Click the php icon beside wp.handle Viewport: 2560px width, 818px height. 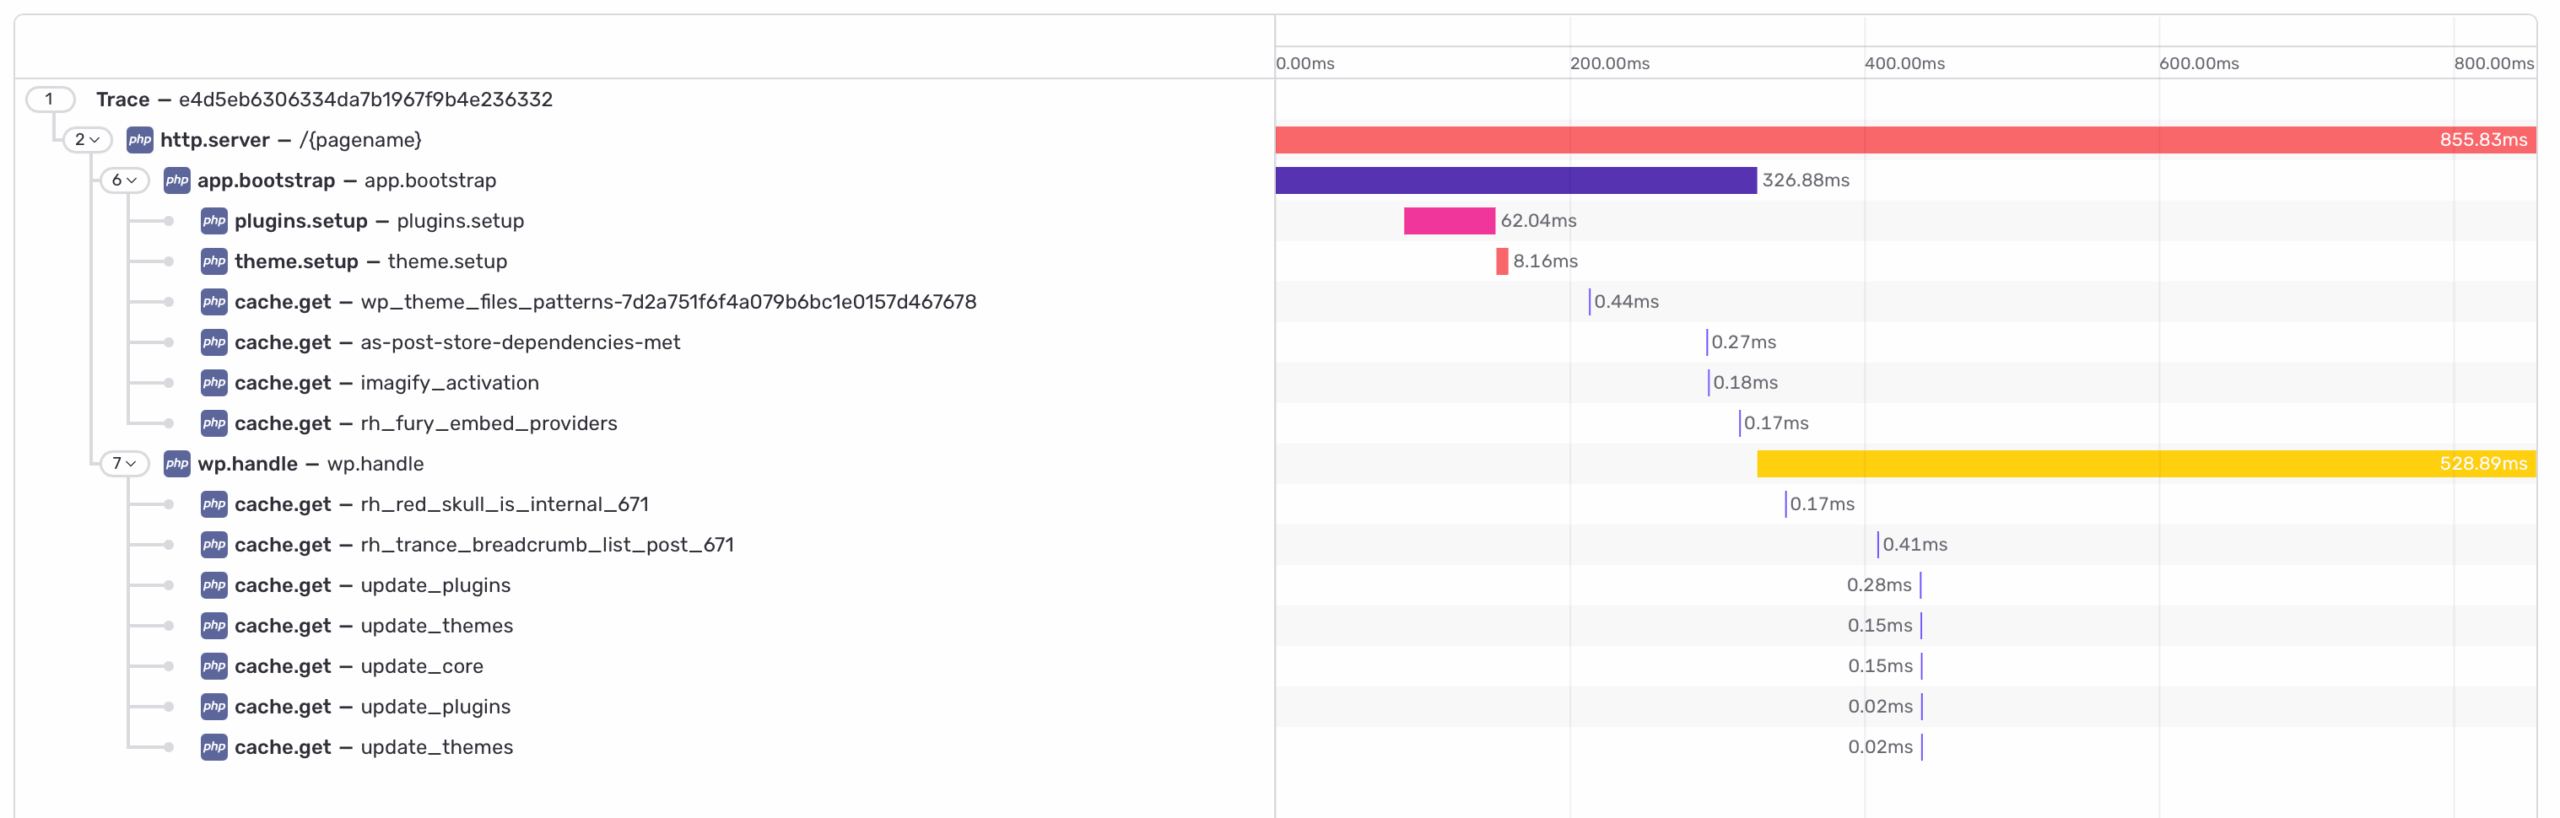tap(177, 464)
